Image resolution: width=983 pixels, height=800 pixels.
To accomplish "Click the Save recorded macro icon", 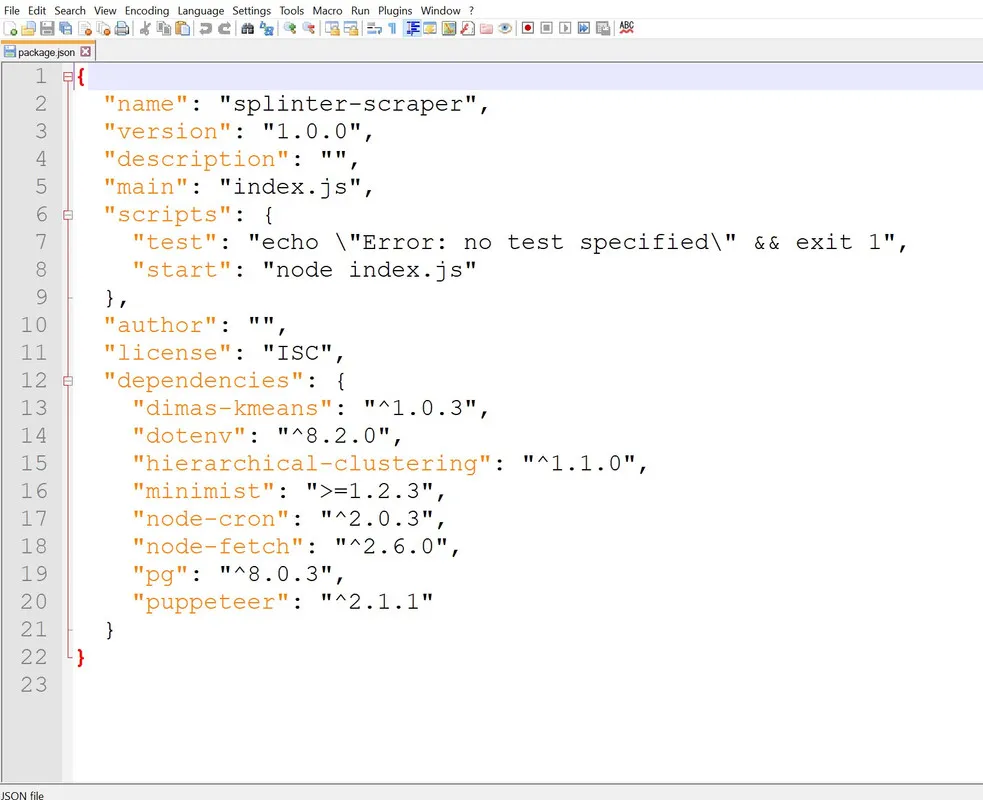I will (x=603, y=28).
